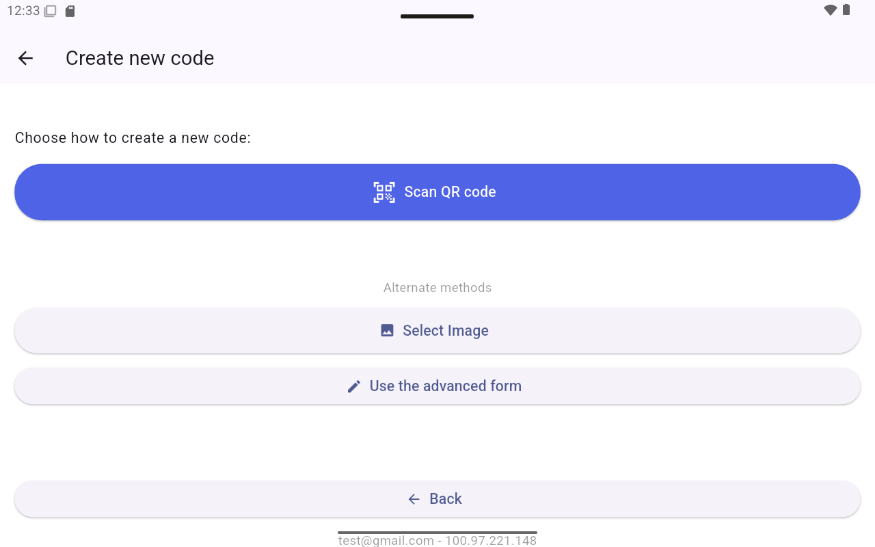Click the pencil icon for the advanced form
Screen dimensions: 875x547
coord(354,386)
